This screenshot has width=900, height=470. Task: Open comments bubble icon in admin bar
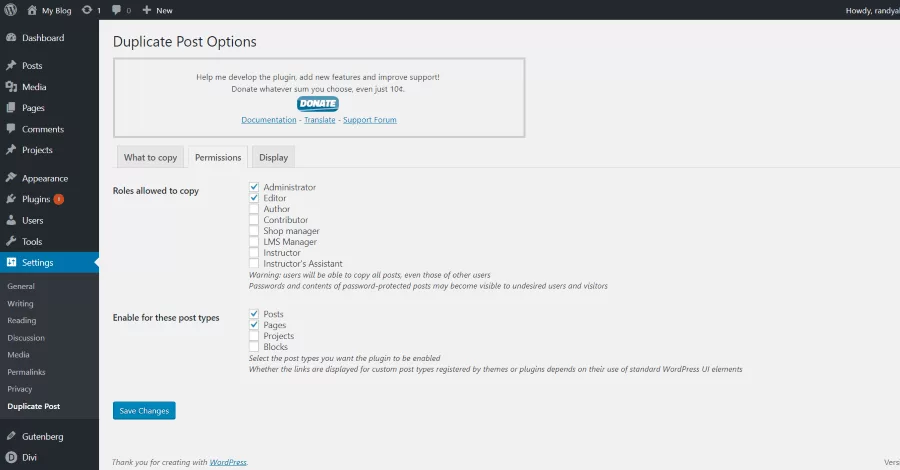click(x=117, y=10)
